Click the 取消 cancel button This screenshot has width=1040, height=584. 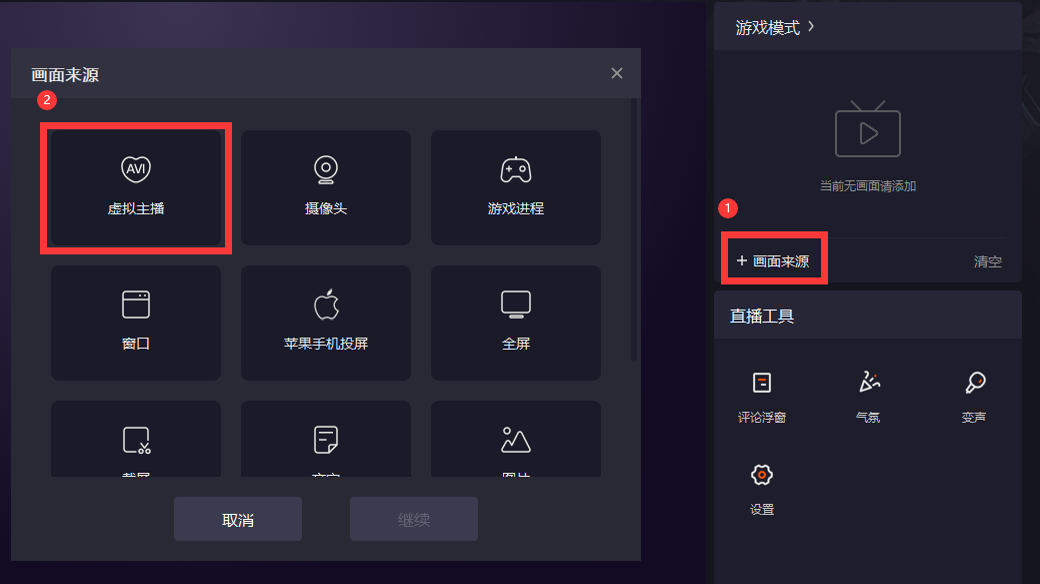[238, 519]
